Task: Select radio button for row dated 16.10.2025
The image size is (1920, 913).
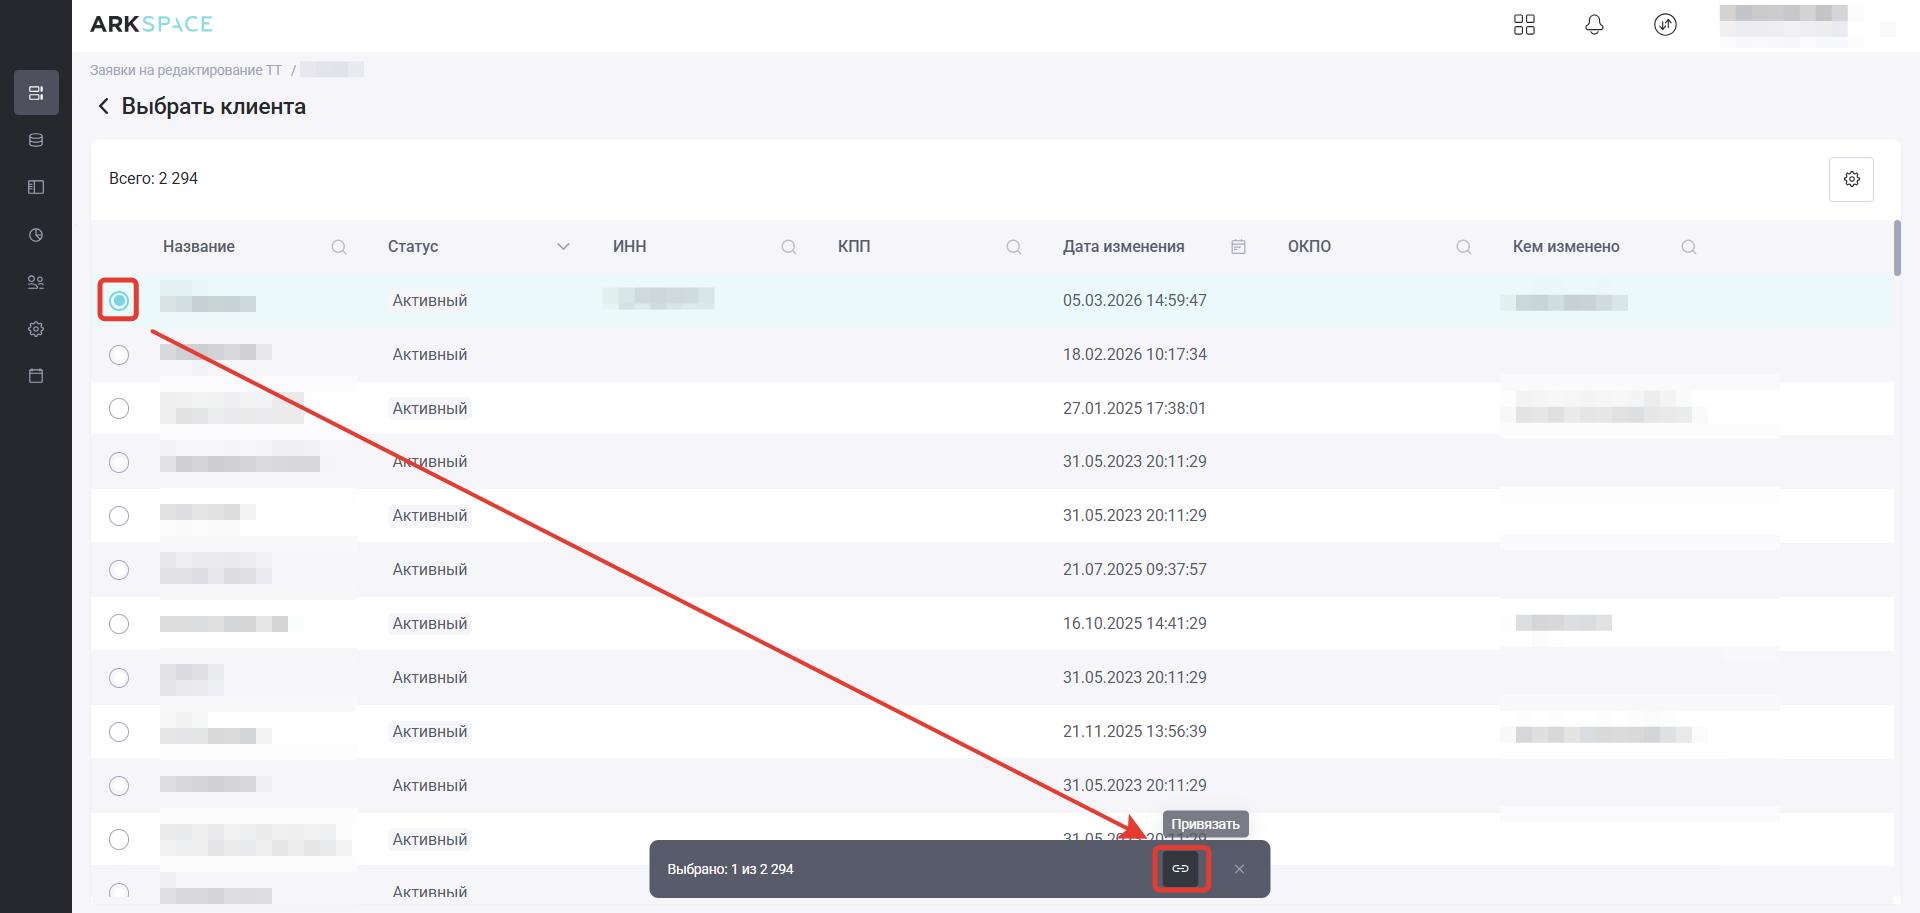Action: (119, 624)
